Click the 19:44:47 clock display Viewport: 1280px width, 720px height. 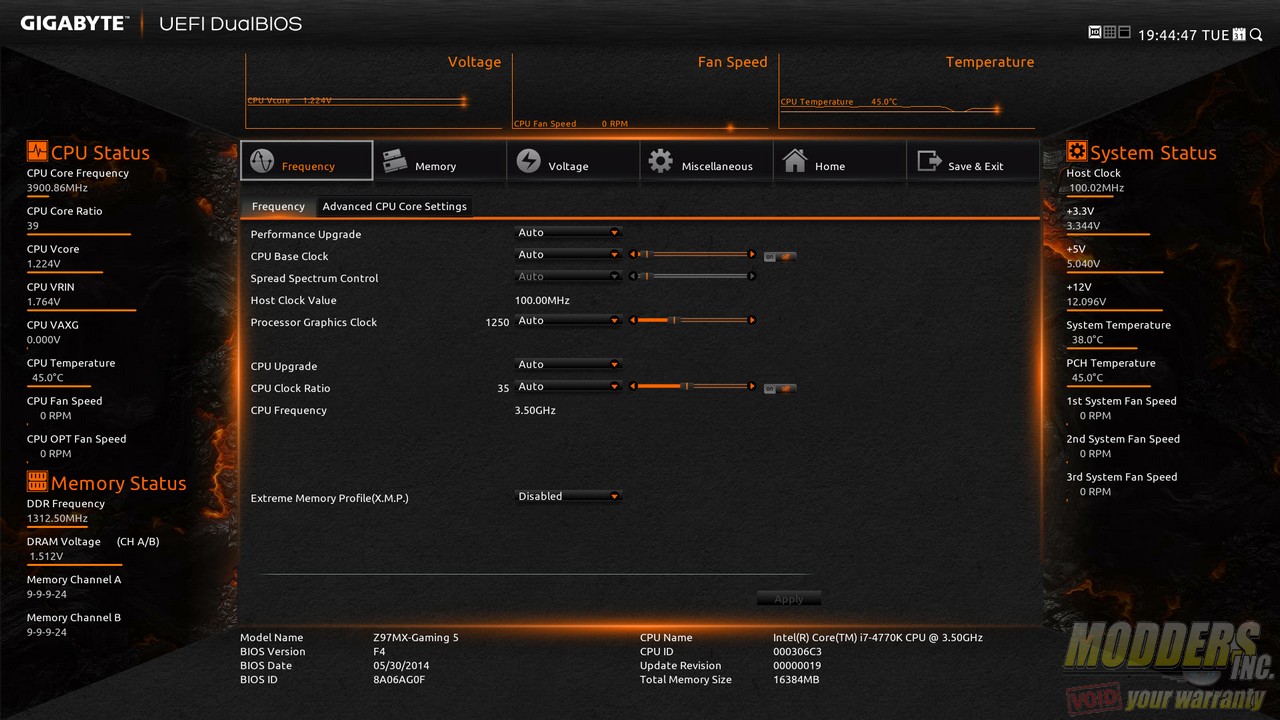pos(1168,35)
